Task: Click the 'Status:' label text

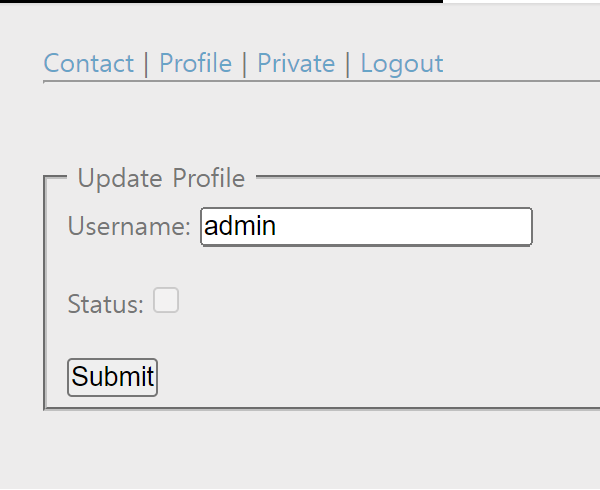Action: coord(105,304)
